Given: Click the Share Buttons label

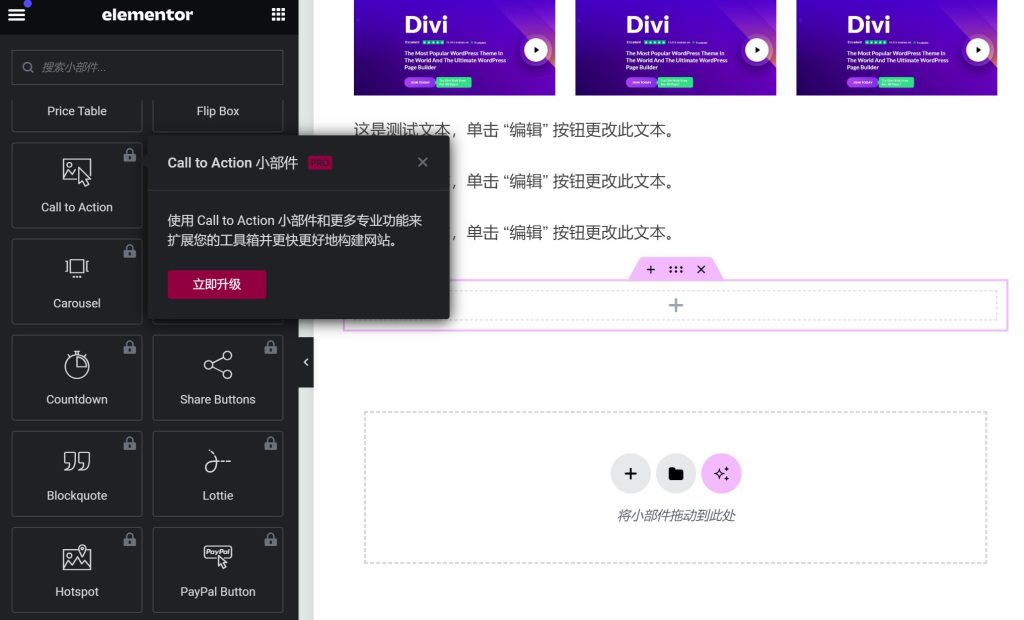Looking at the screenshot, I should (217, 399).
